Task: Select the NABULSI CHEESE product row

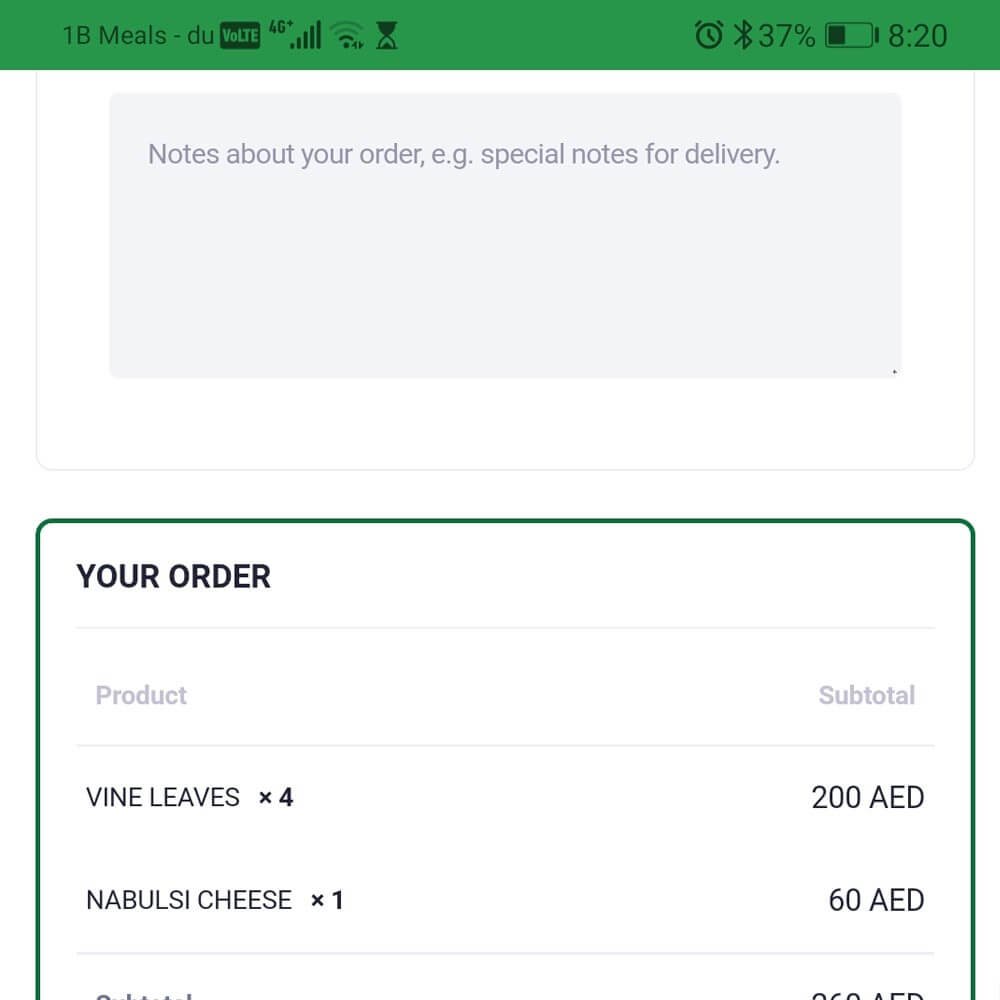Action: (x=505, y=900)
